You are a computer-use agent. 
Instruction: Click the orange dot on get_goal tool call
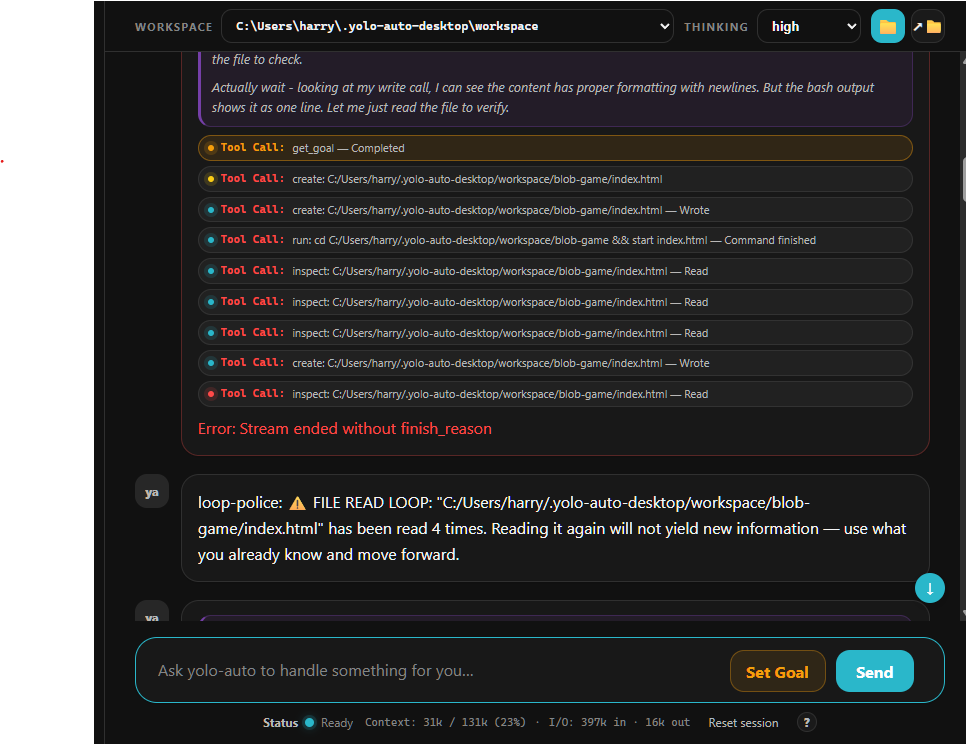211,148
